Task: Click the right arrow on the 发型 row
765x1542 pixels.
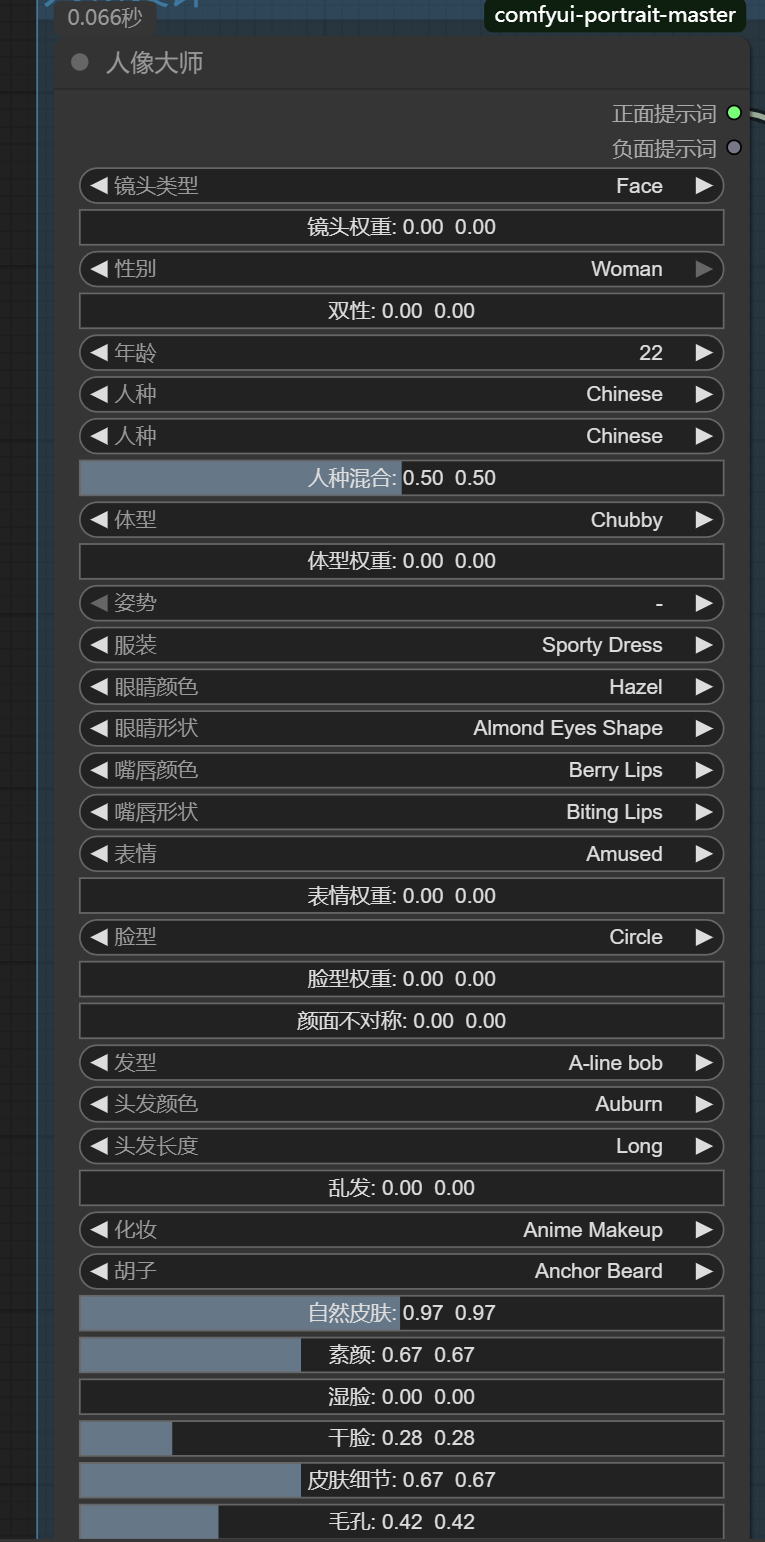Action: click(704, 1063)
